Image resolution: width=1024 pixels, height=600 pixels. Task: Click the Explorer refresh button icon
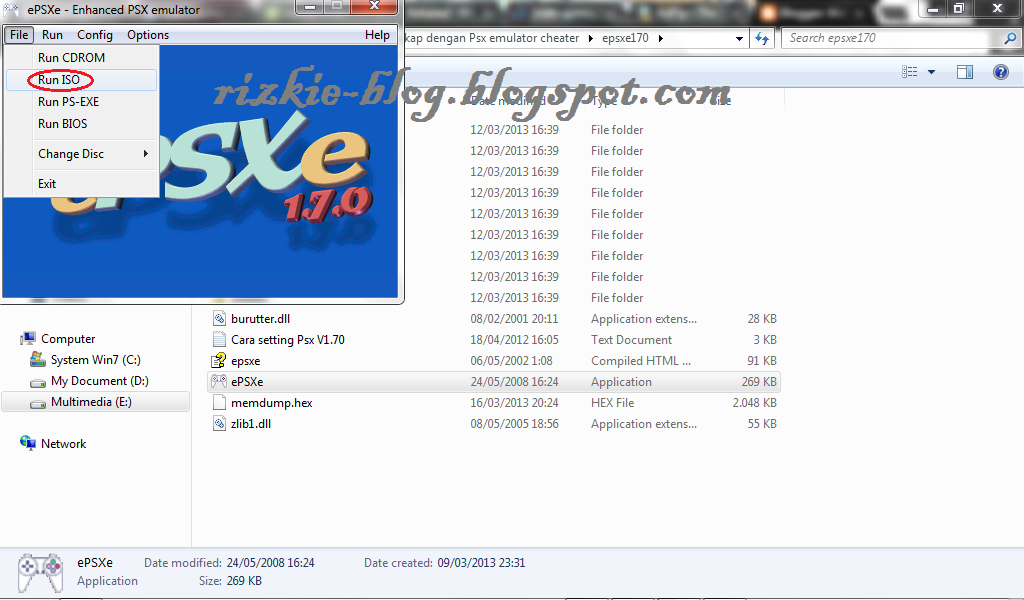761,39
